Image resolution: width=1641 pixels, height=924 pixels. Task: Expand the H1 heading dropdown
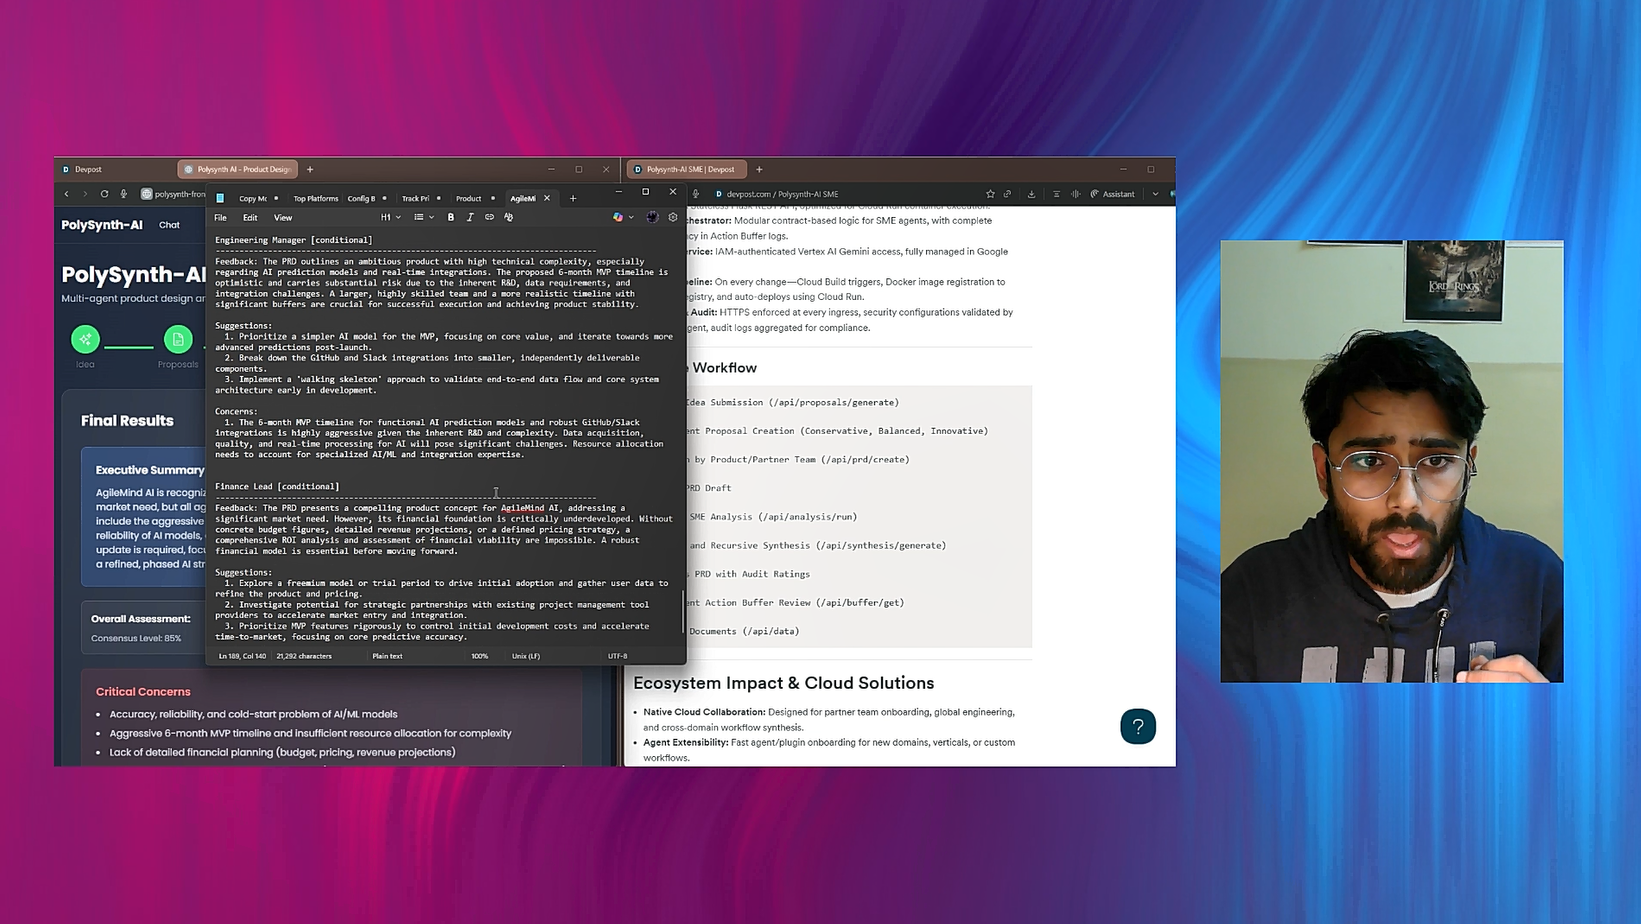click(x=390, y=217)
